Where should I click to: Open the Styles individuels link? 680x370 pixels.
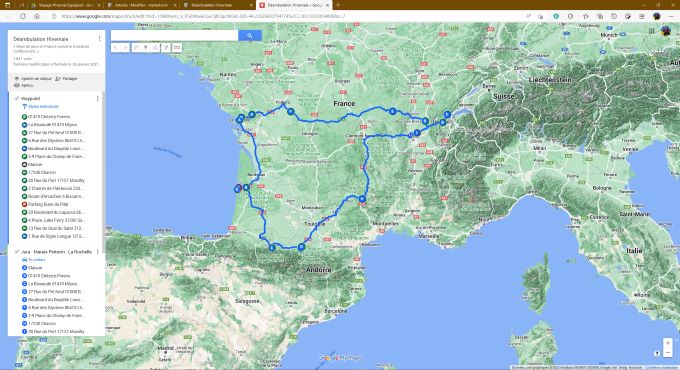[43, 107]
